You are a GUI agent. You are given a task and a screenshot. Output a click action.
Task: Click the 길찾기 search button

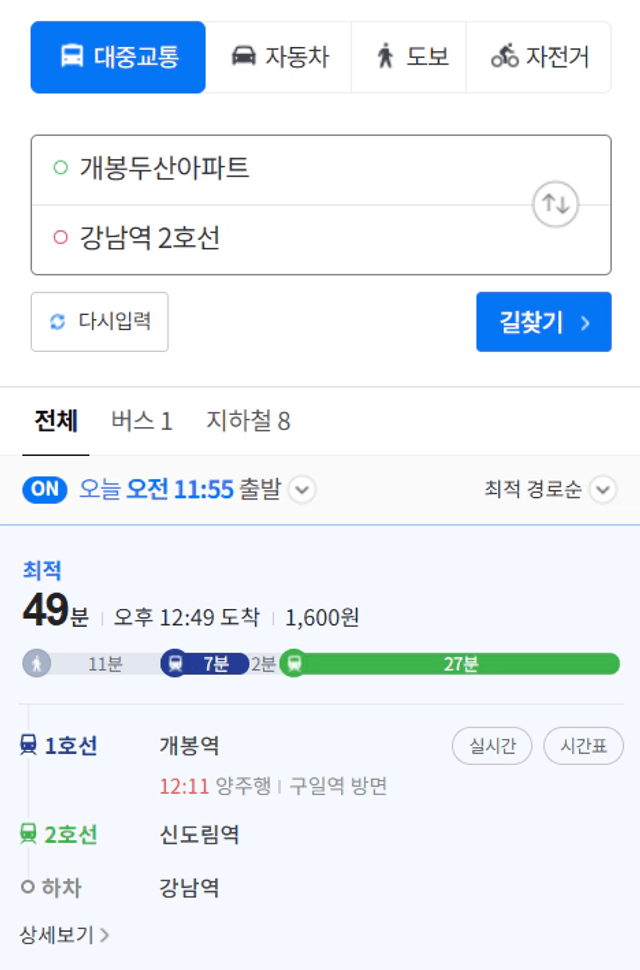point(544,322)
